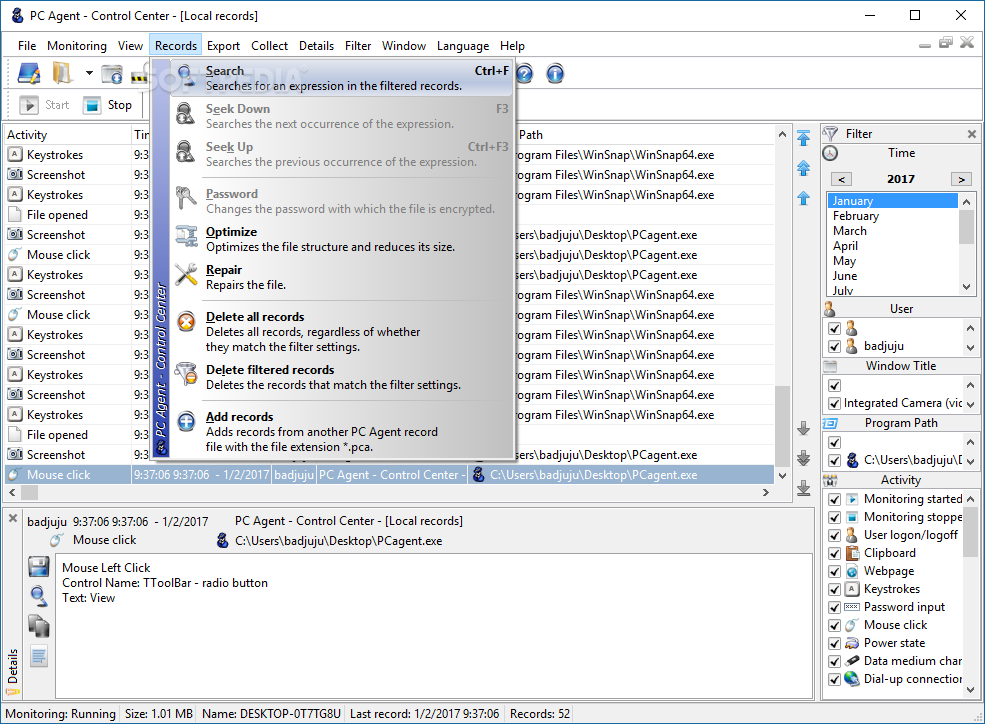Click the Start monitoring button

45,105
